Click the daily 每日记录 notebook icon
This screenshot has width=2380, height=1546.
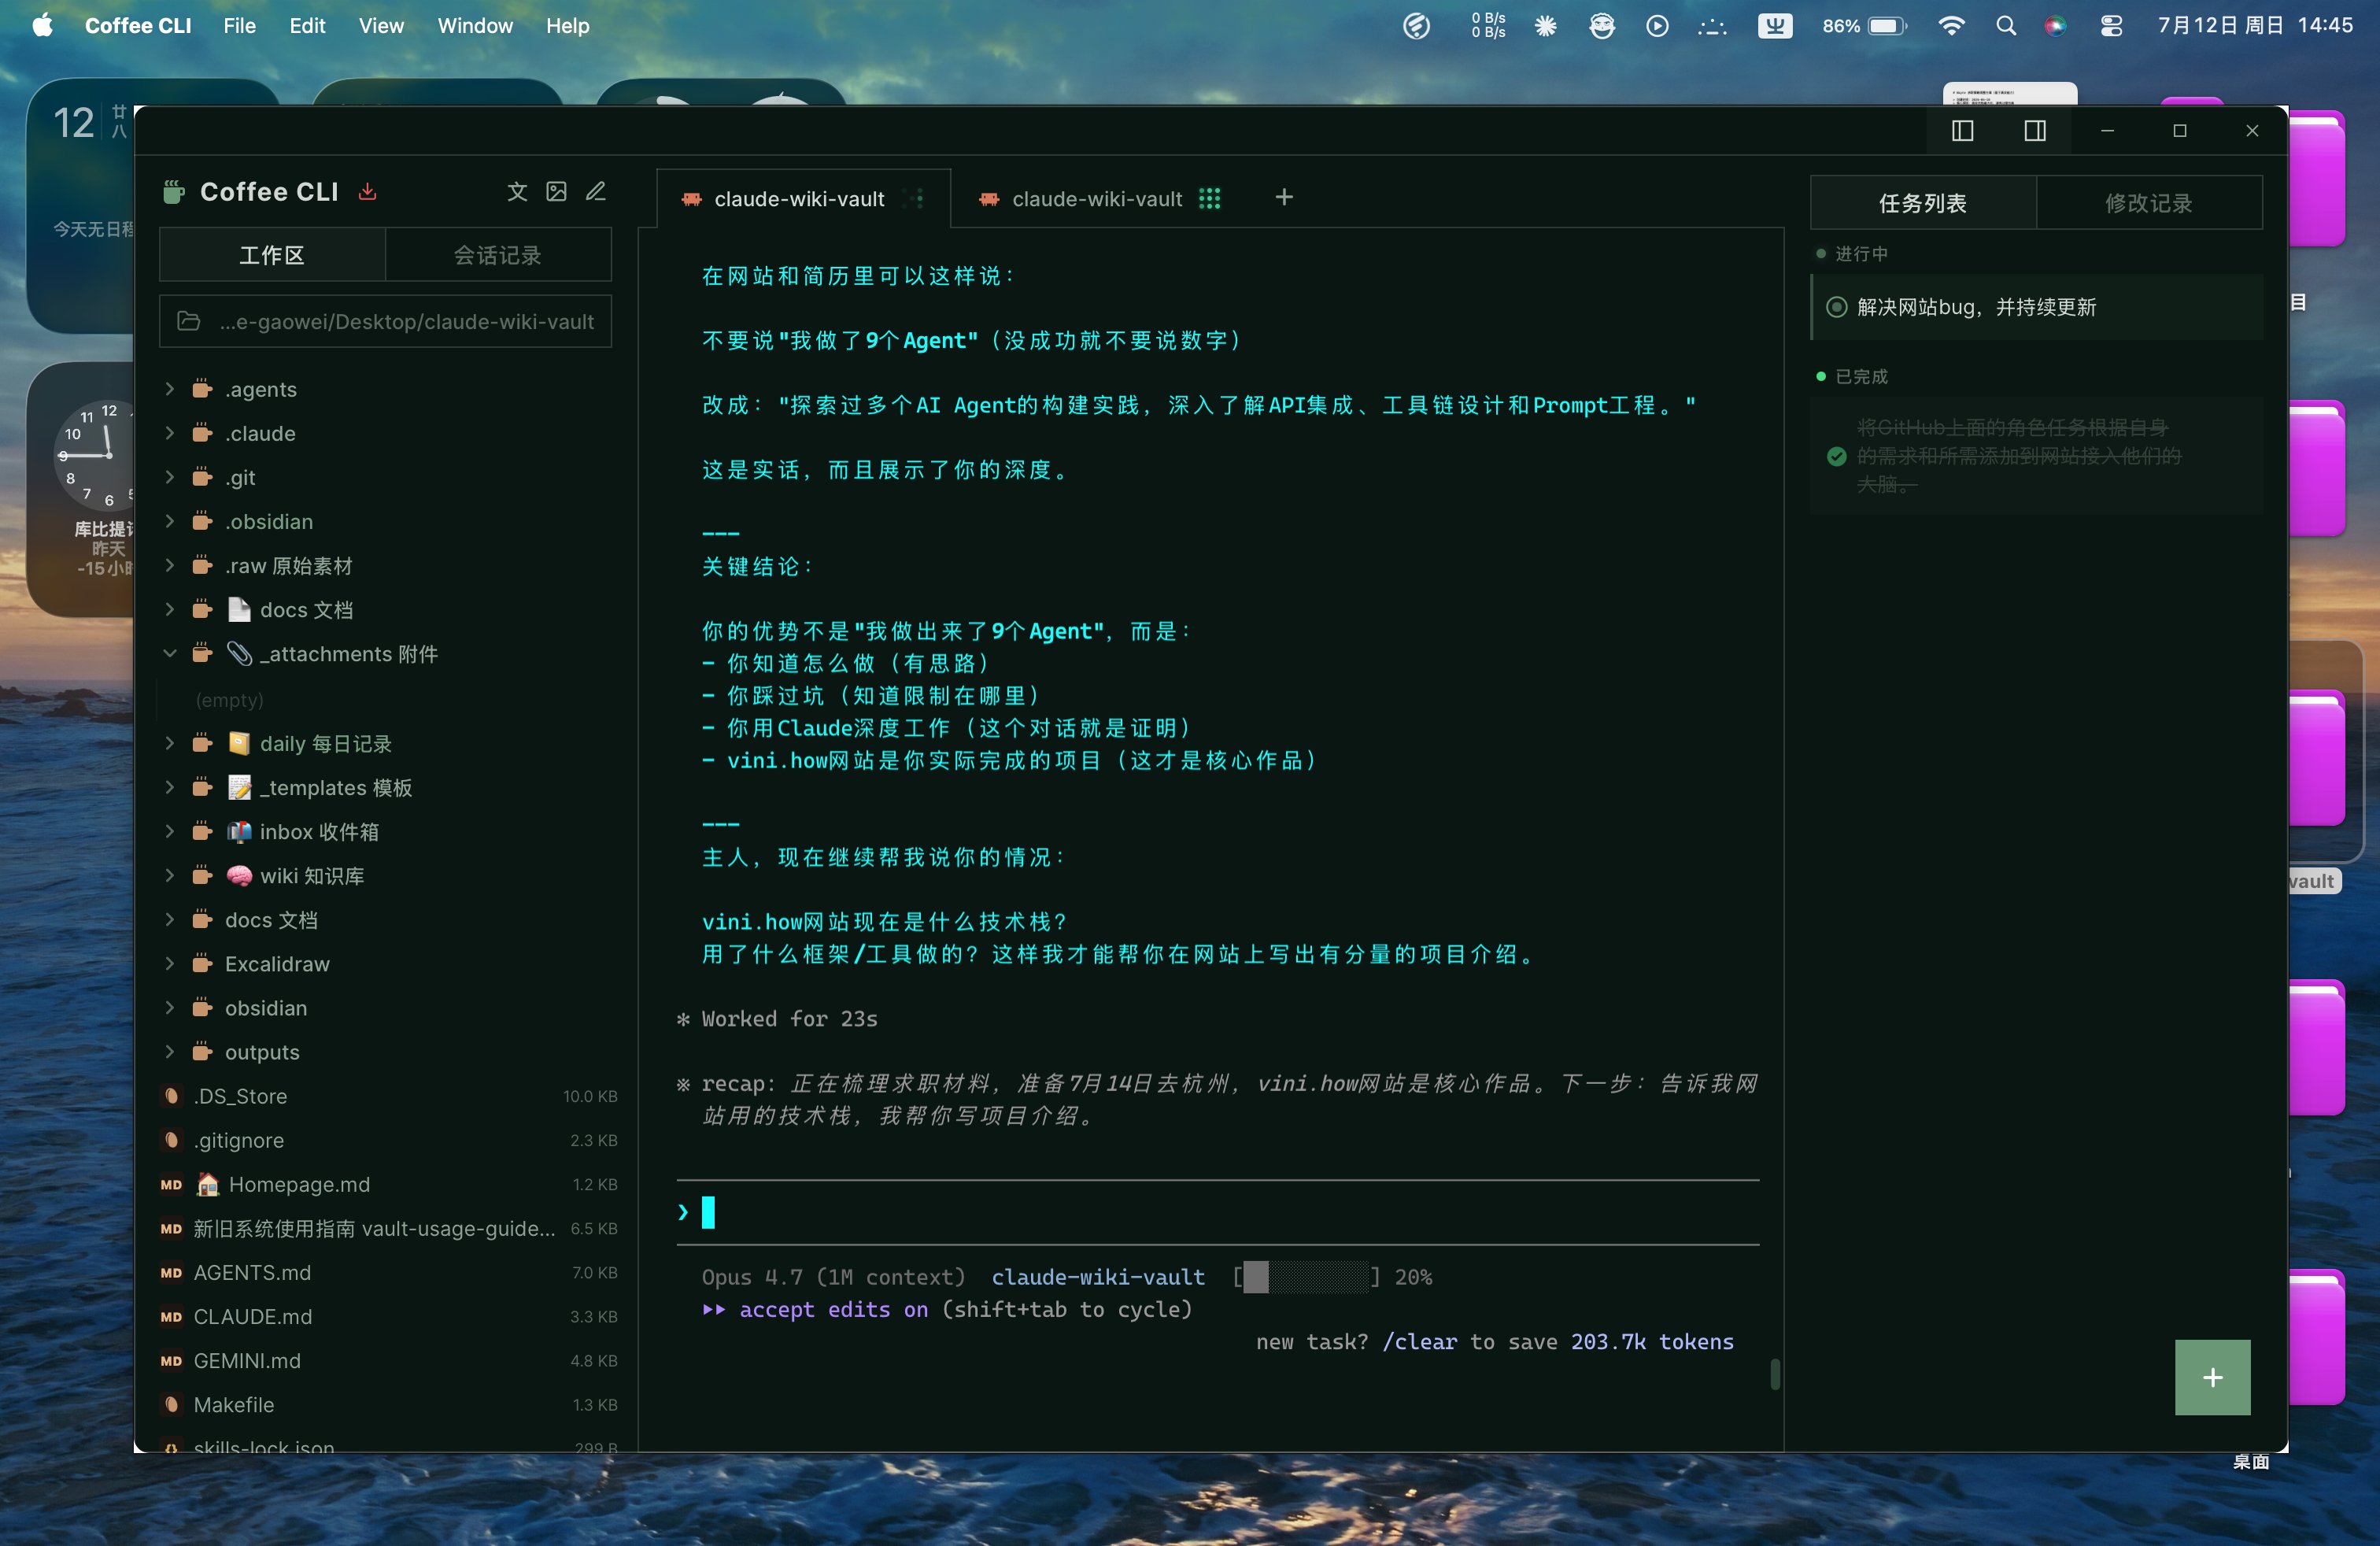coord(239,744)
